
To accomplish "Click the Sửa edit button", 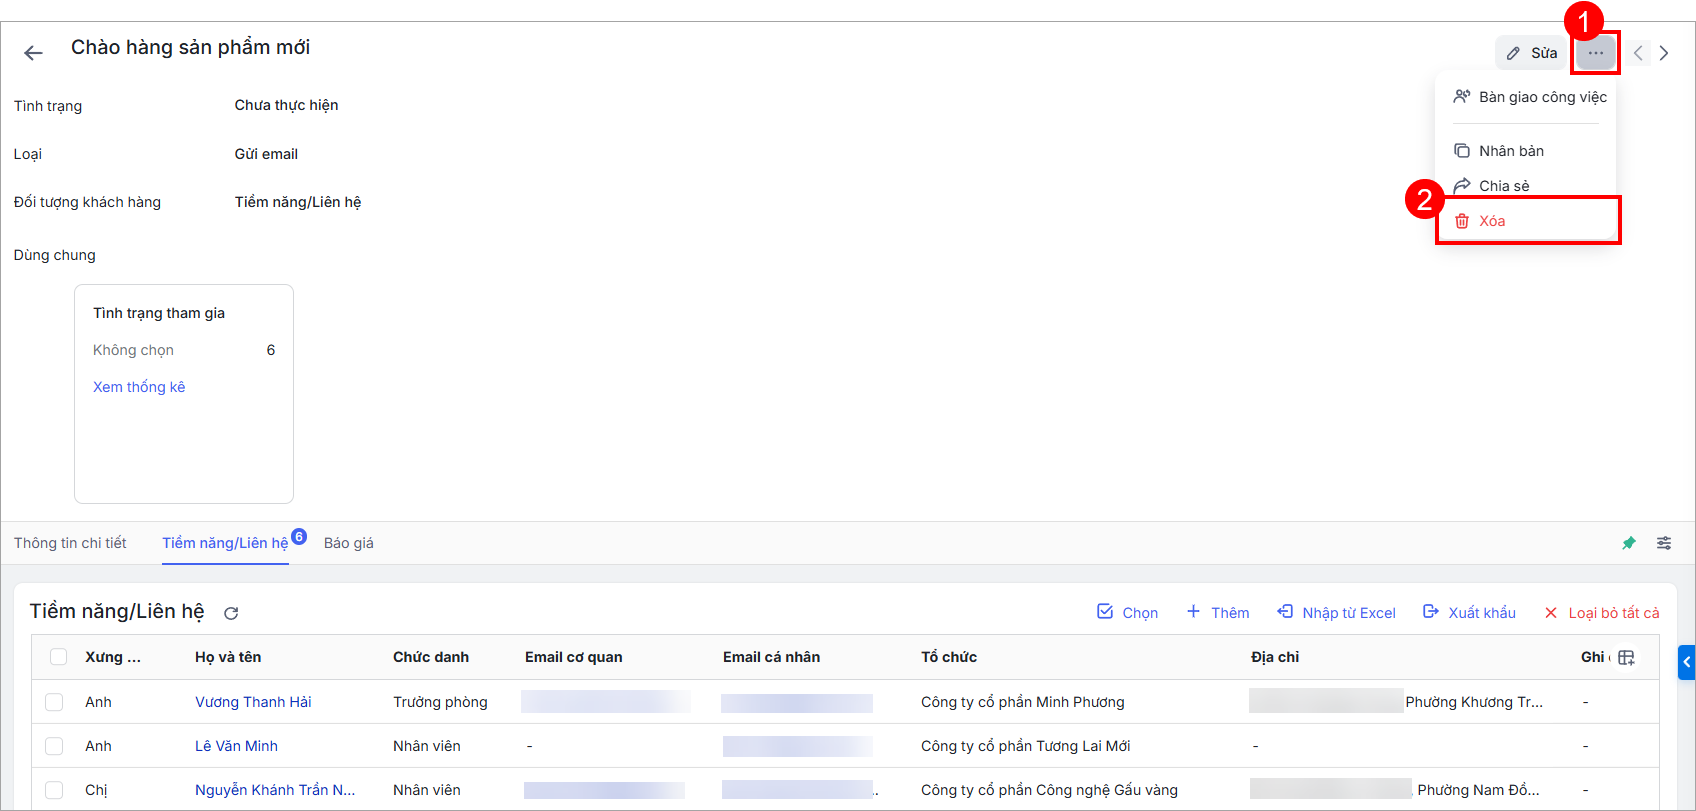I will (1531, 53).
